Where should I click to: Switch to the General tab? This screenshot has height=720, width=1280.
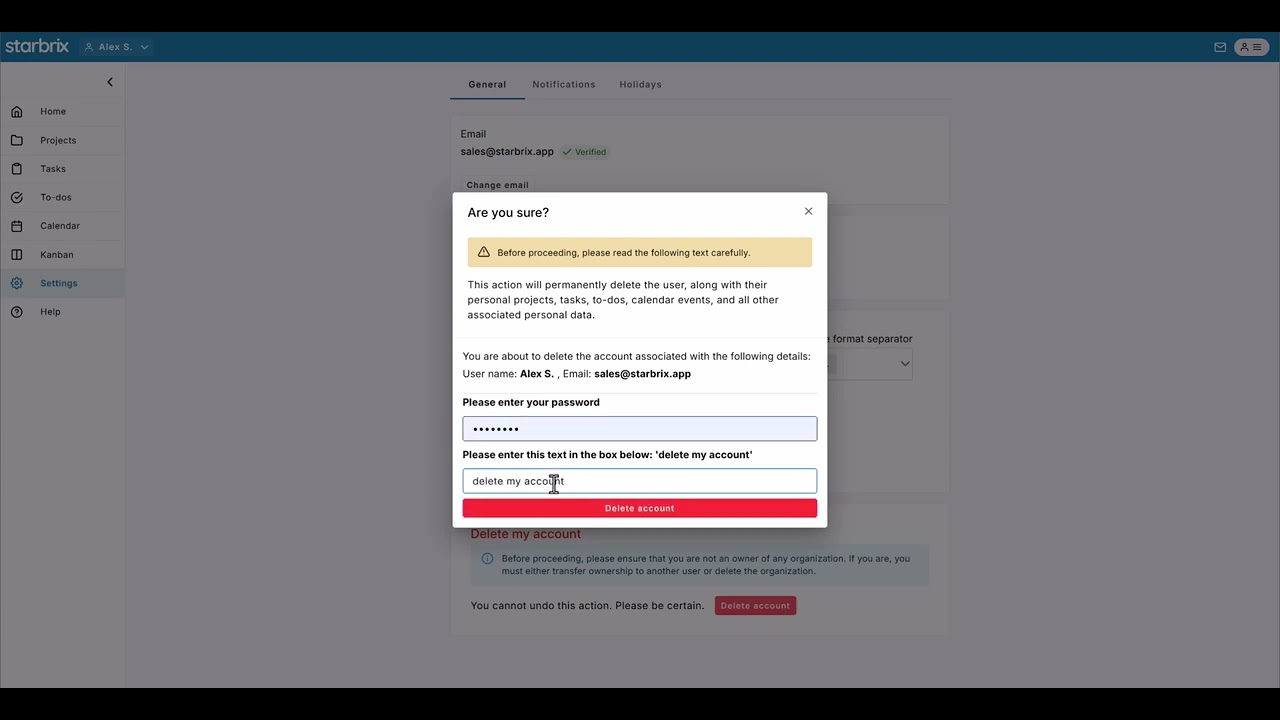pos(487,84)
